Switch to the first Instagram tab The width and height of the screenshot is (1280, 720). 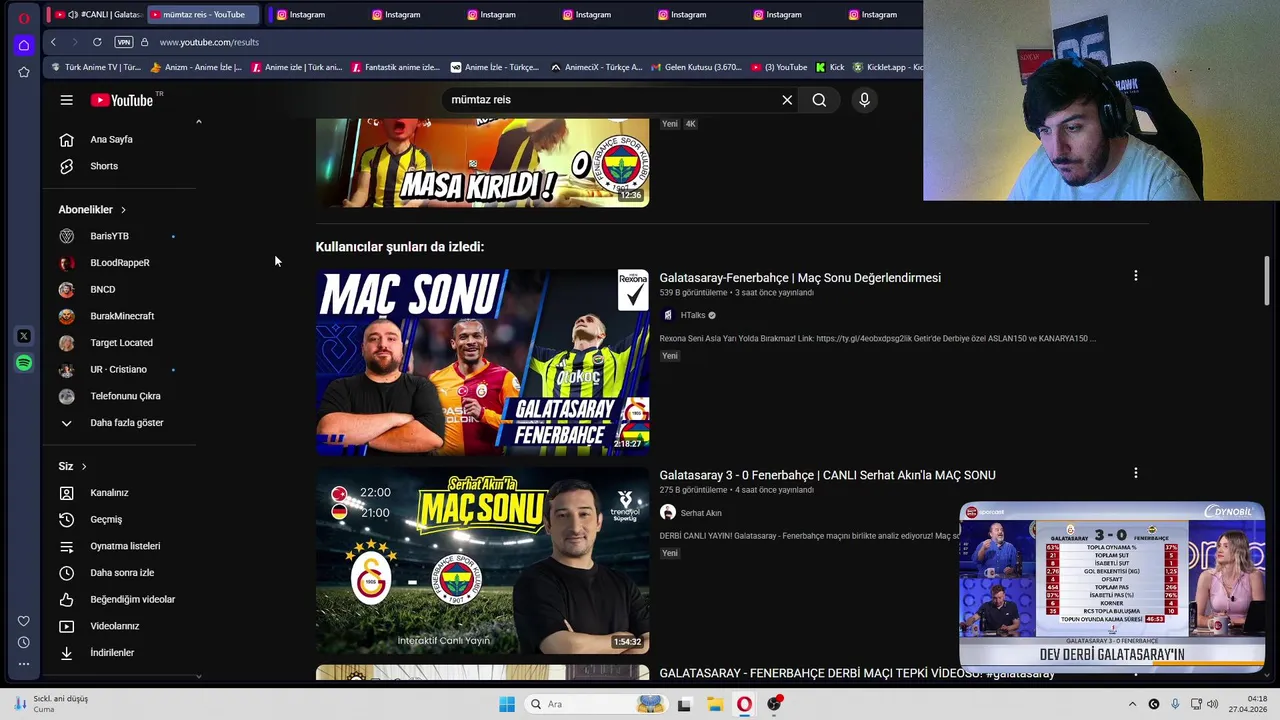309,15
